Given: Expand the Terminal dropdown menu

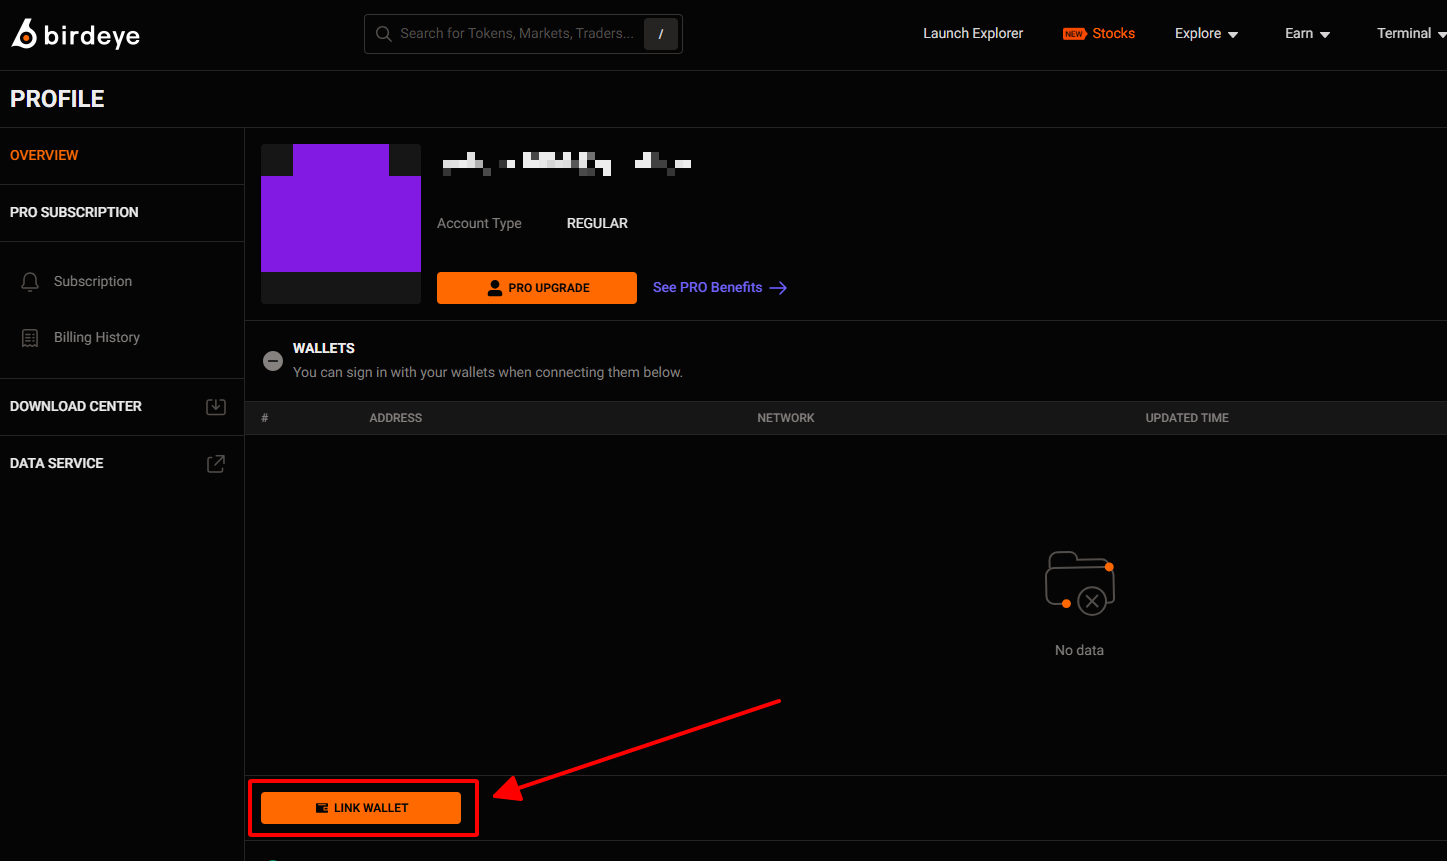Looking at the screenshot, I should tap(1411, 34).
